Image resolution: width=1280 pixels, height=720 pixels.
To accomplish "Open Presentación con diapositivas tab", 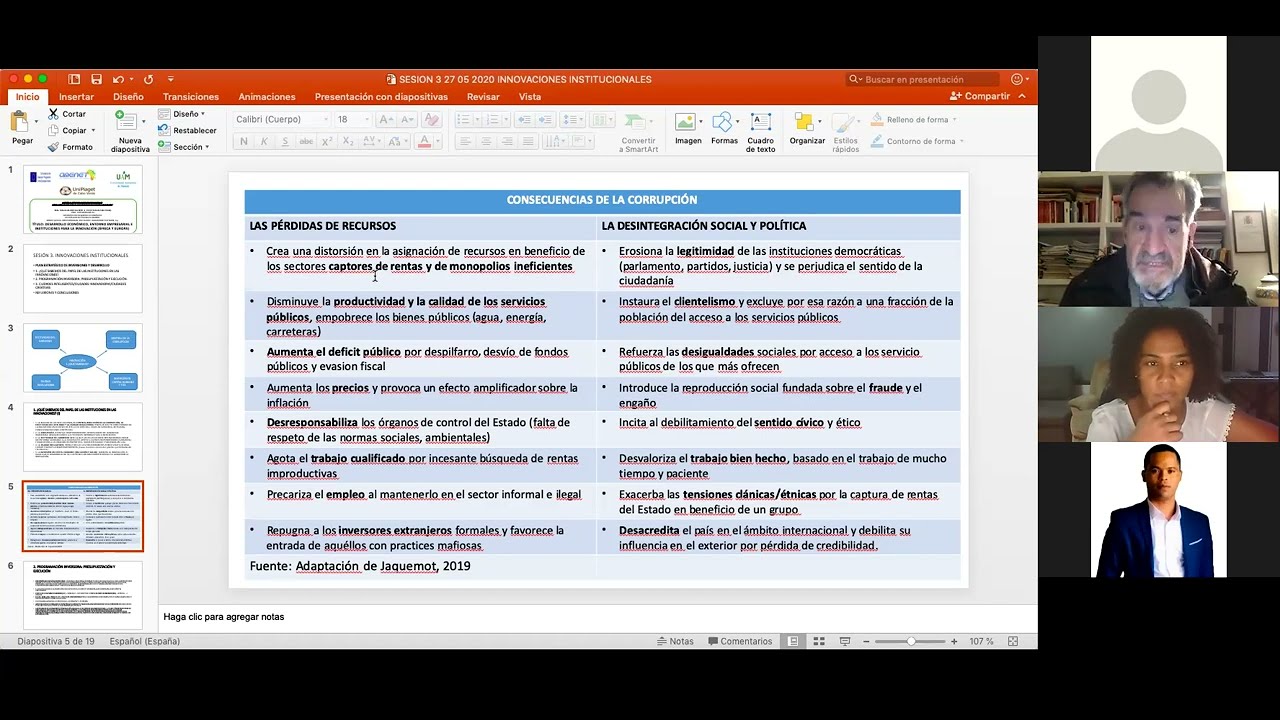I will point(381,97).
